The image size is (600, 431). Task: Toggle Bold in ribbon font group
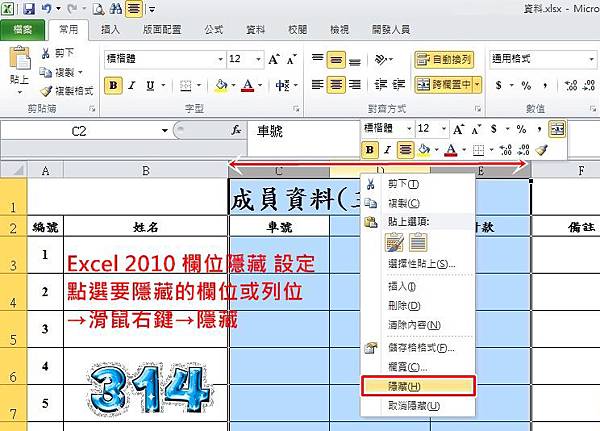tap(113, 85)
